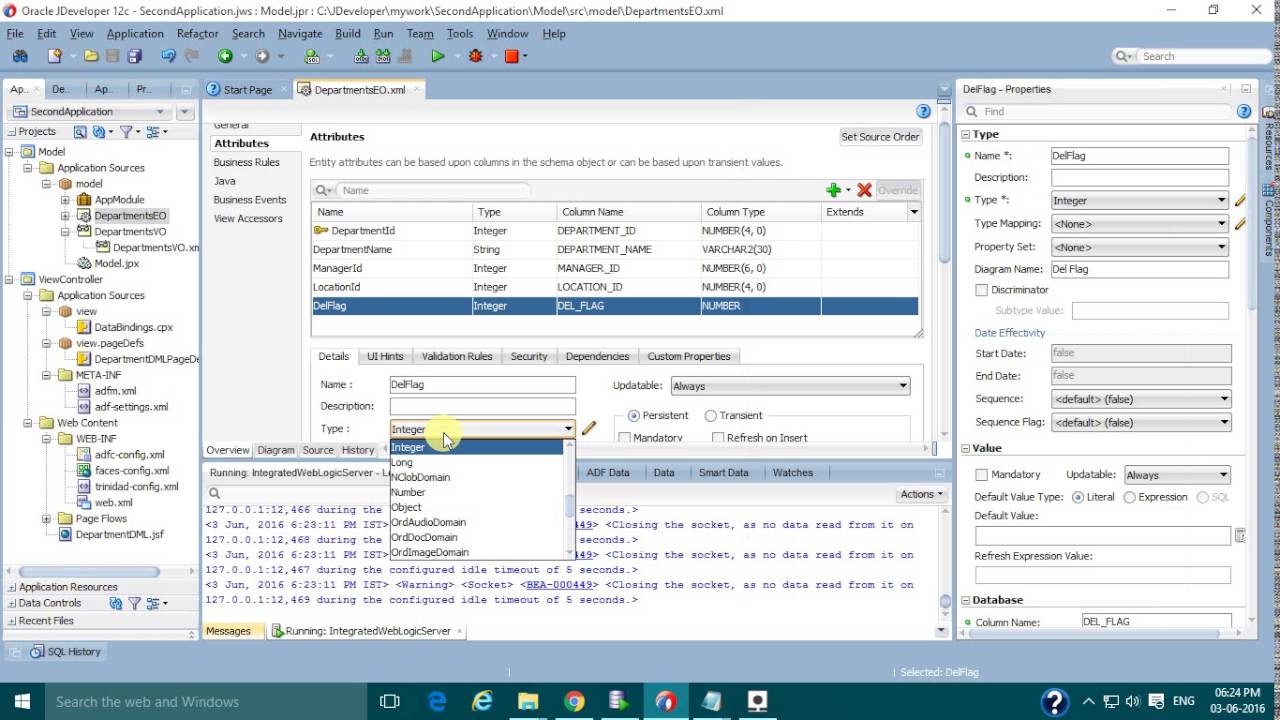Choose Long from the Type dropdown list

click(401, 462)
